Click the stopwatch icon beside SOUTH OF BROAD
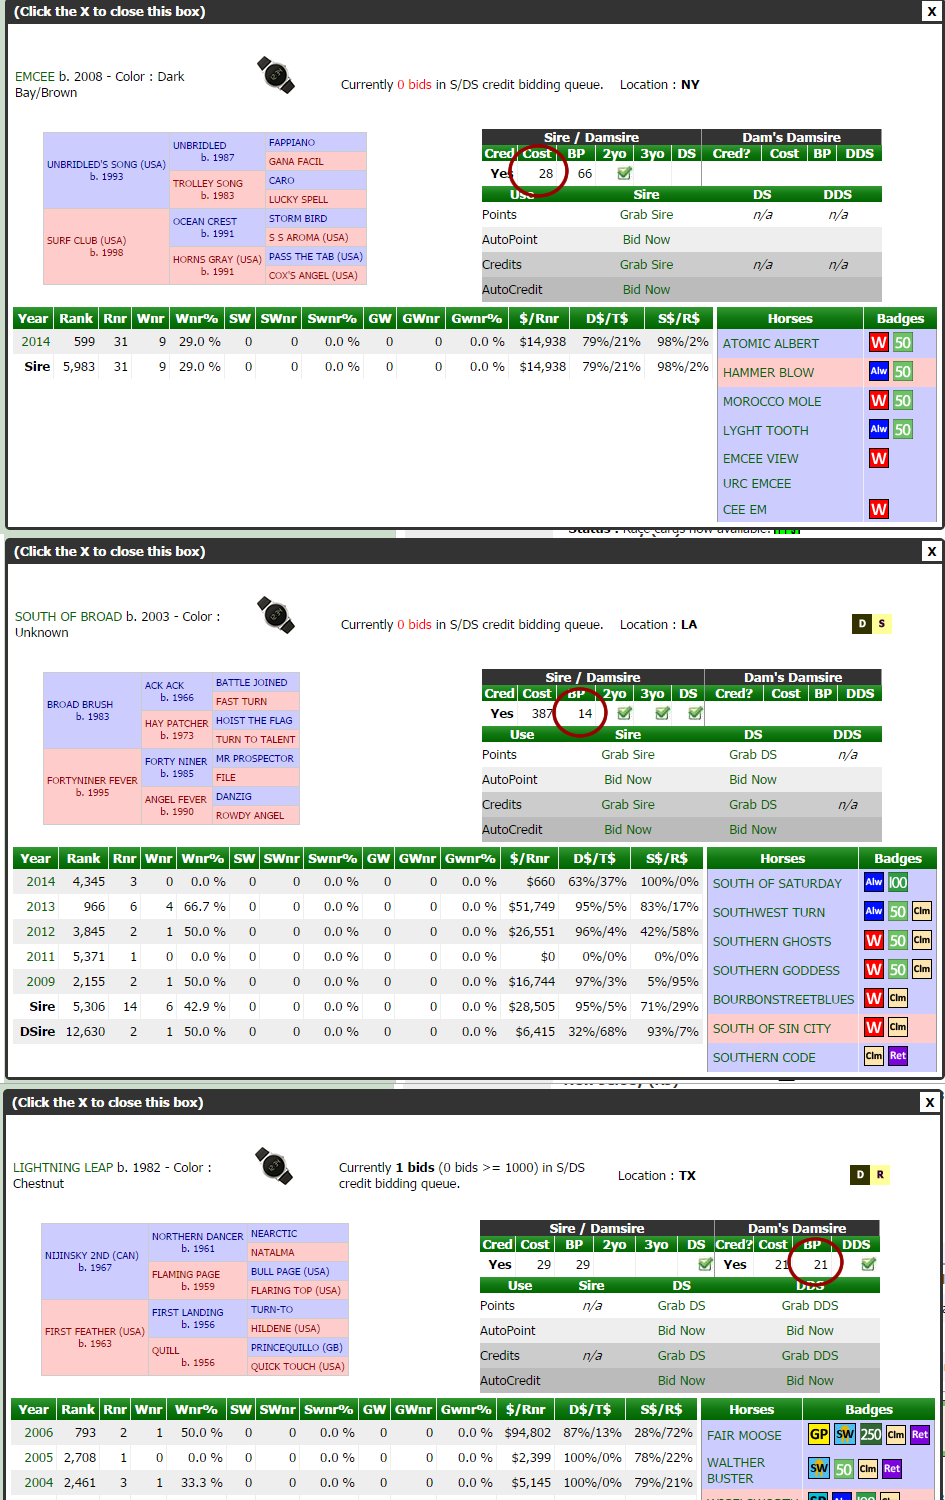 [275, 615]
